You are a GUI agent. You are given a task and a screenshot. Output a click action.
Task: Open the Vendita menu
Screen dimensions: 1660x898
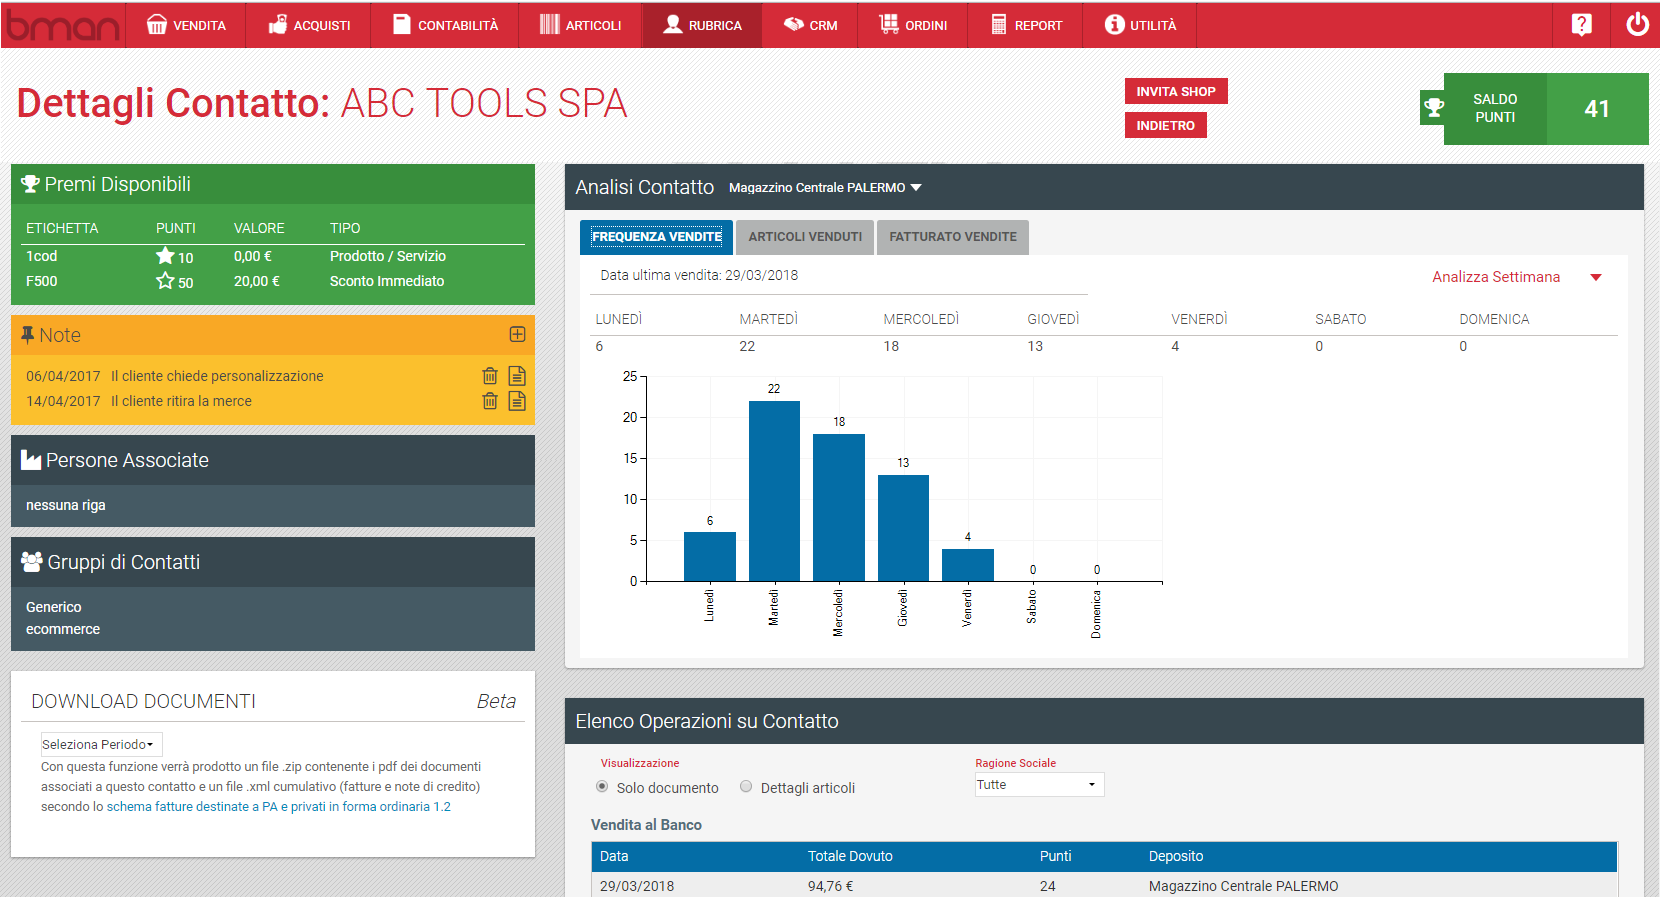coord(186,25)
